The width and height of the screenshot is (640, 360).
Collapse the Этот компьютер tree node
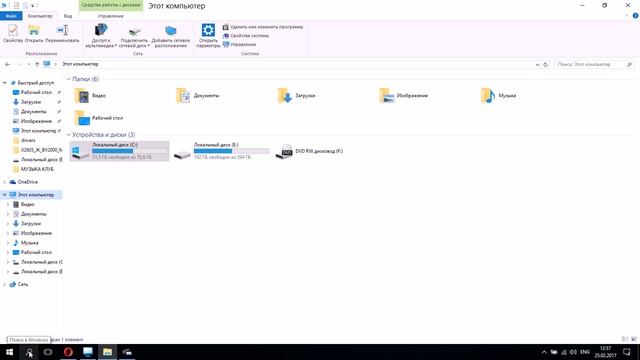point(5,195)
